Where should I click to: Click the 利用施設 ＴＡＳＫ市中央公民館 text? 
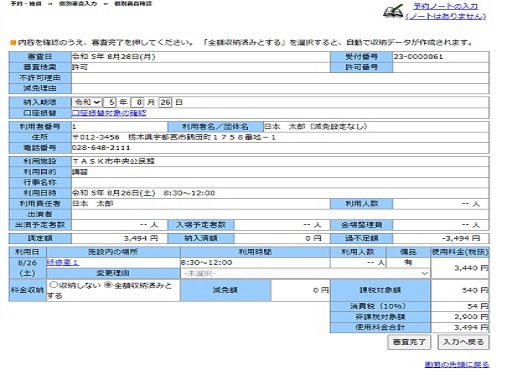[113, 161]
